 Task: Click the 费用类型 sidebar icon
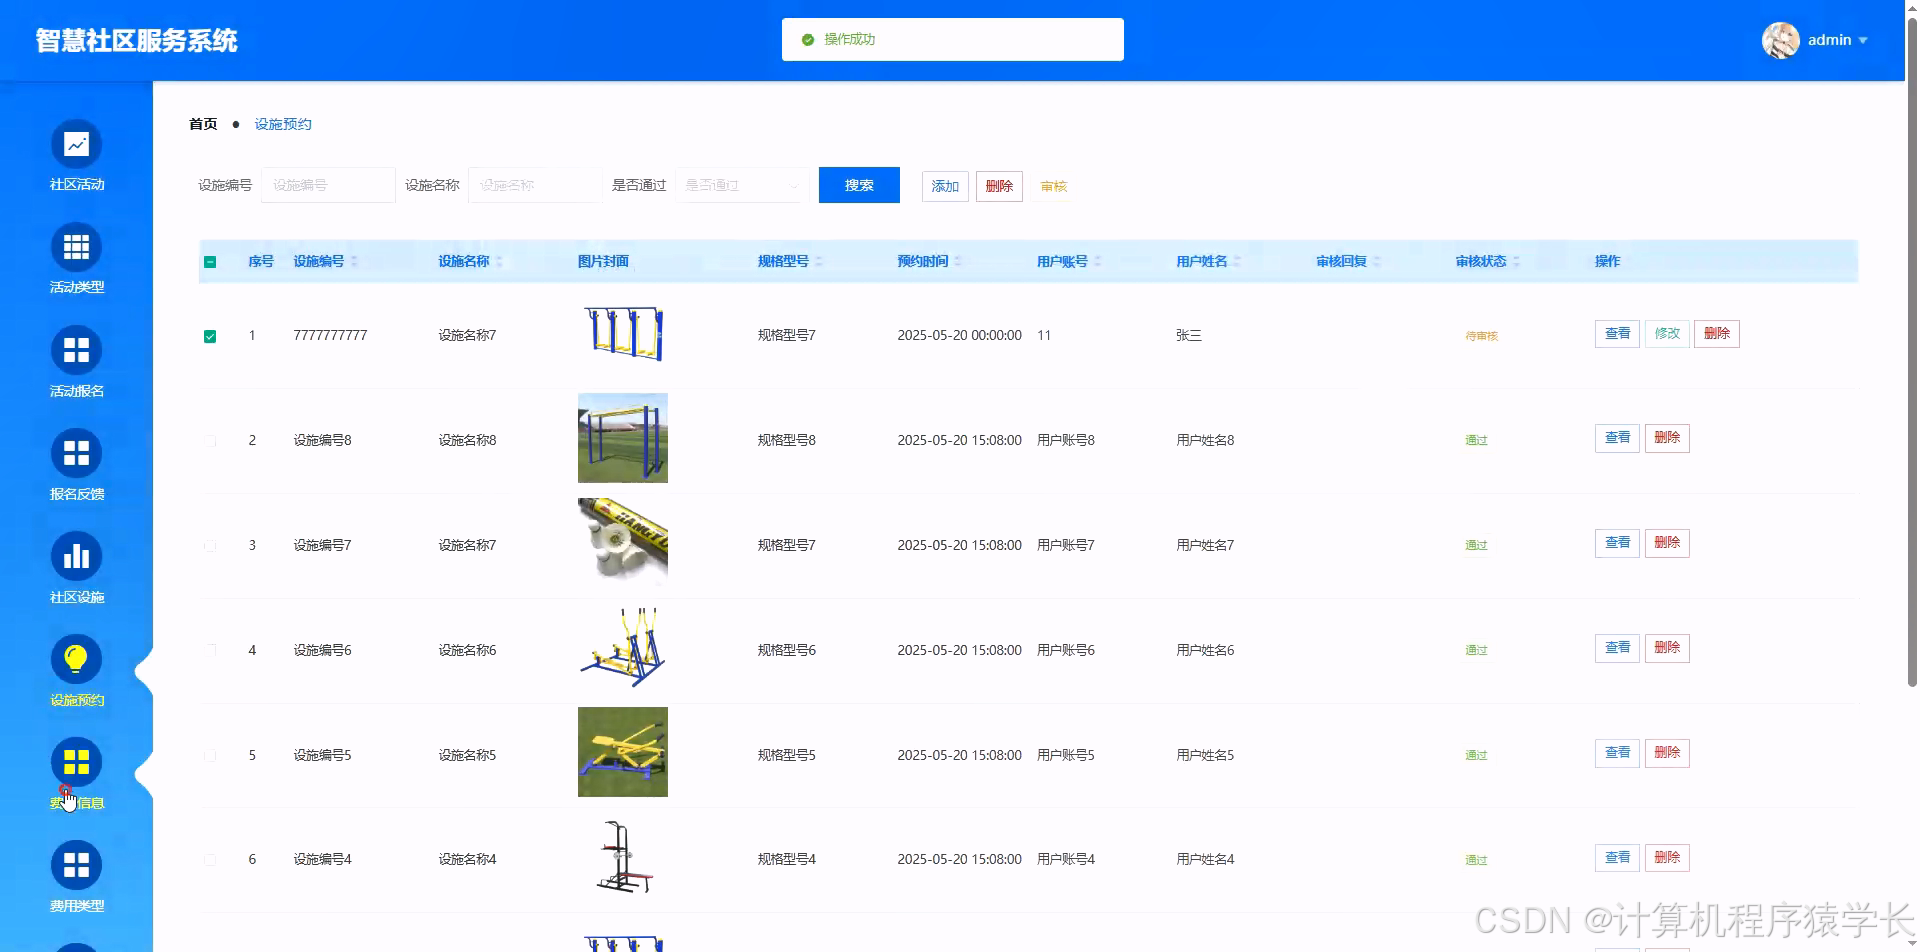point(76,866)
